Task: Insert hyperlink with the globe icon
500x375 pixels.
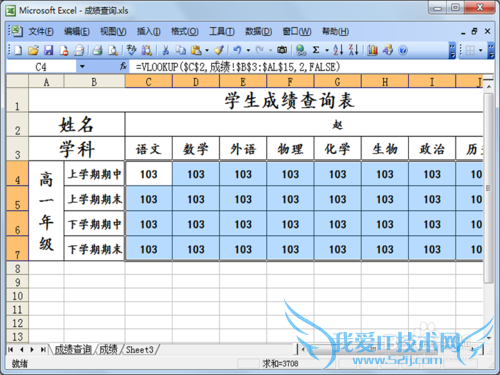Action: click(x=301, y=50)
